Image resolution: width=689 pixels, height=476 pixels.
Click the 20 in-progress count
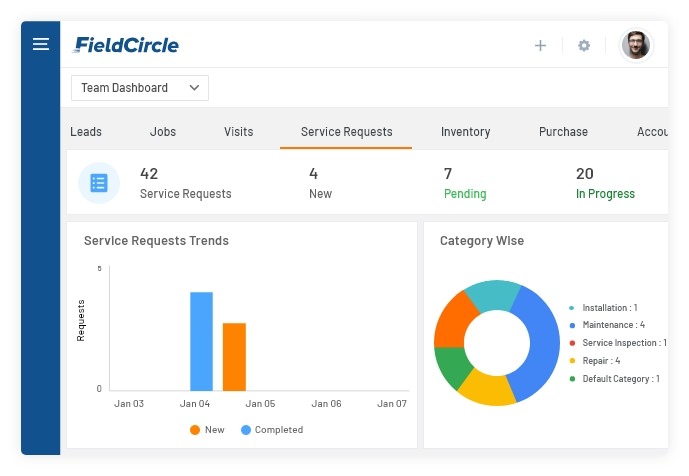(584, 174)
